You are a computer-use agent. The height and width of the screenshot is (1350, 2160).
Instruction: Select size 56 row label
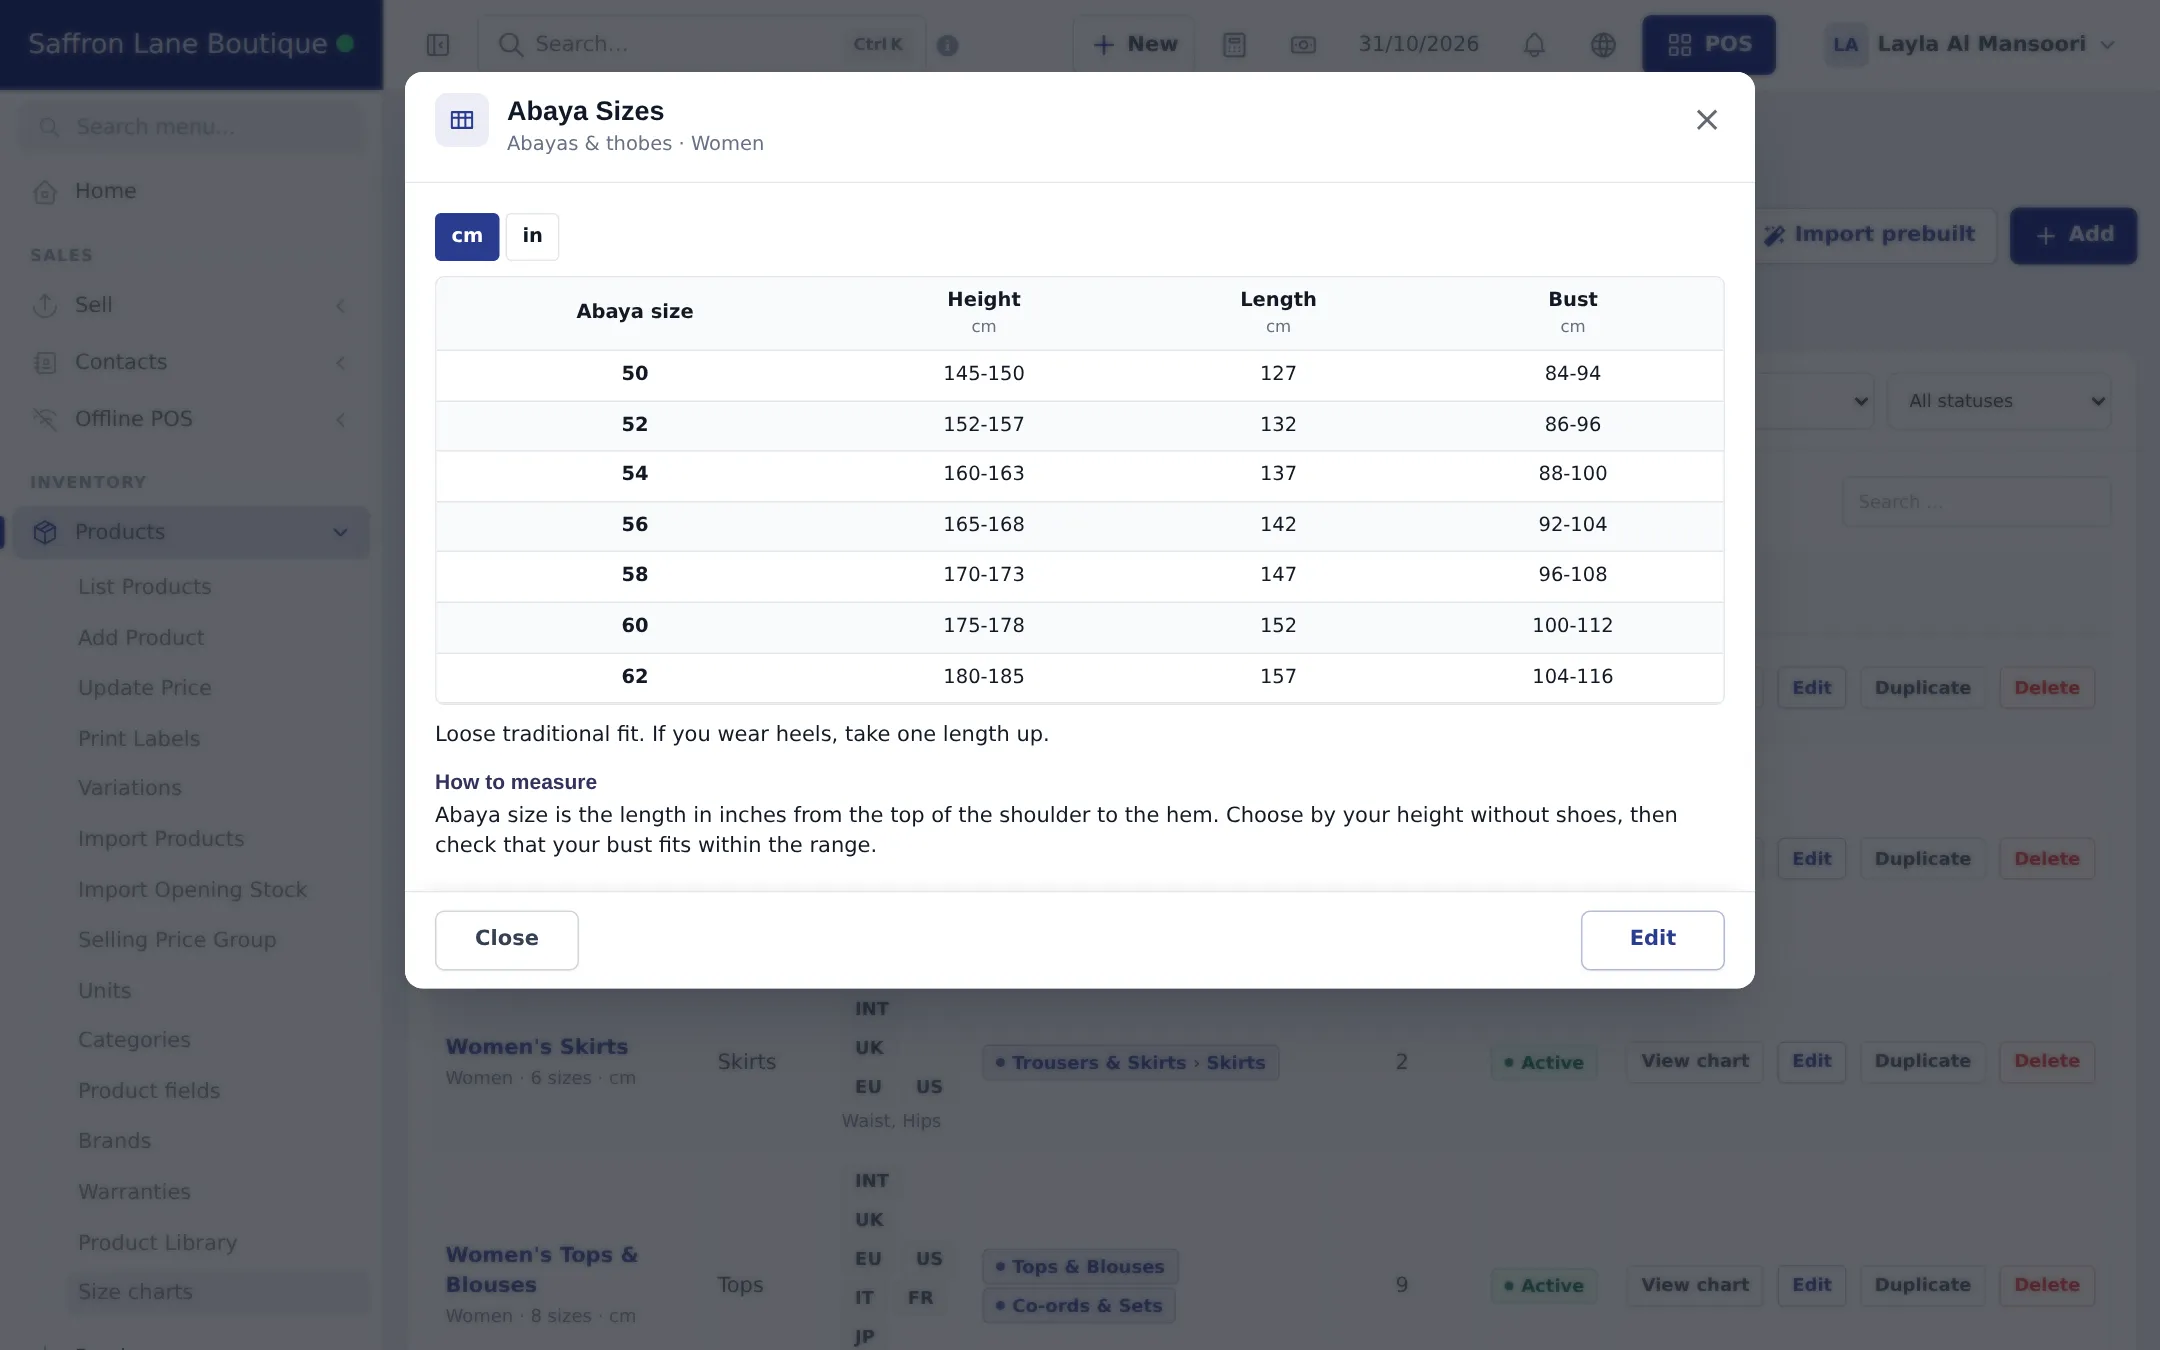click(x=635, y=525)
